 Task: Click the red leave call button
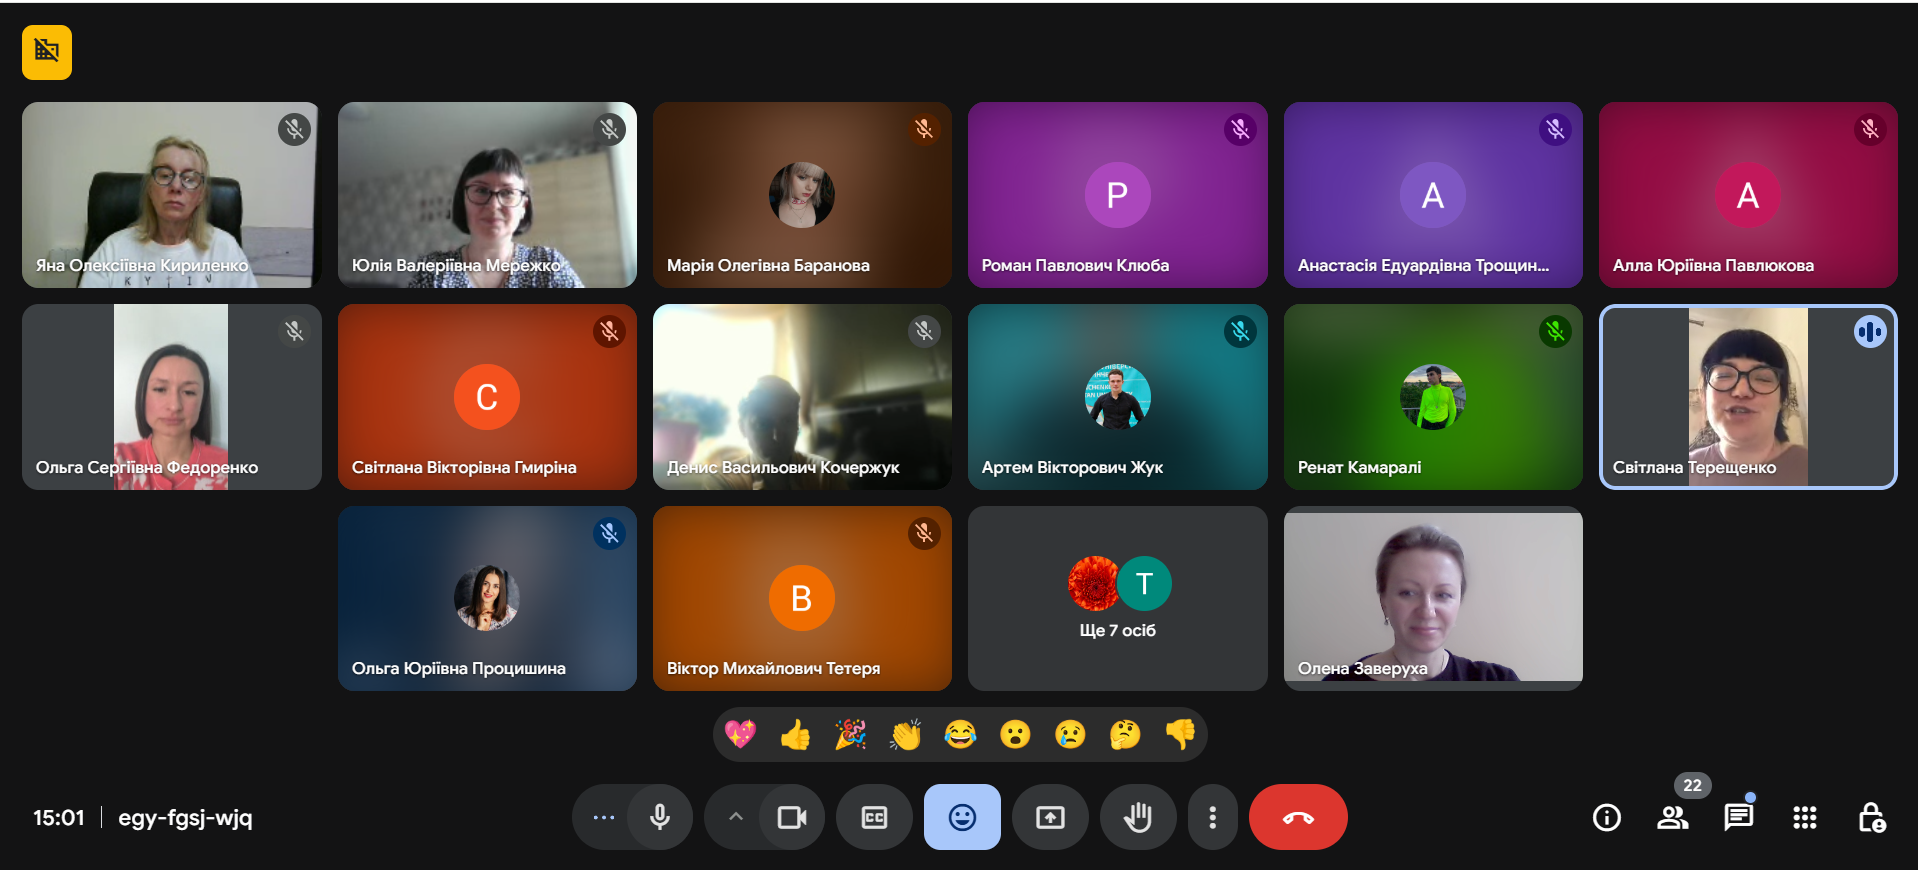(1297, 818)
